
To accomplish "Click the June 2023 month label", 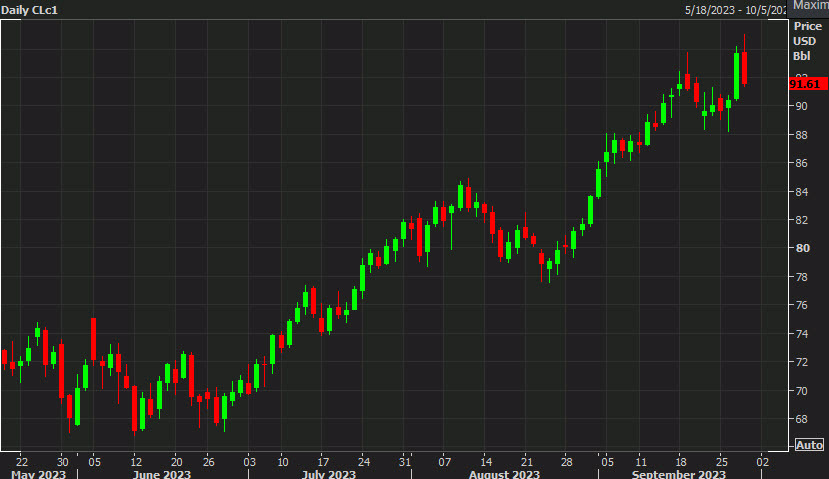I will coord(162,474).
